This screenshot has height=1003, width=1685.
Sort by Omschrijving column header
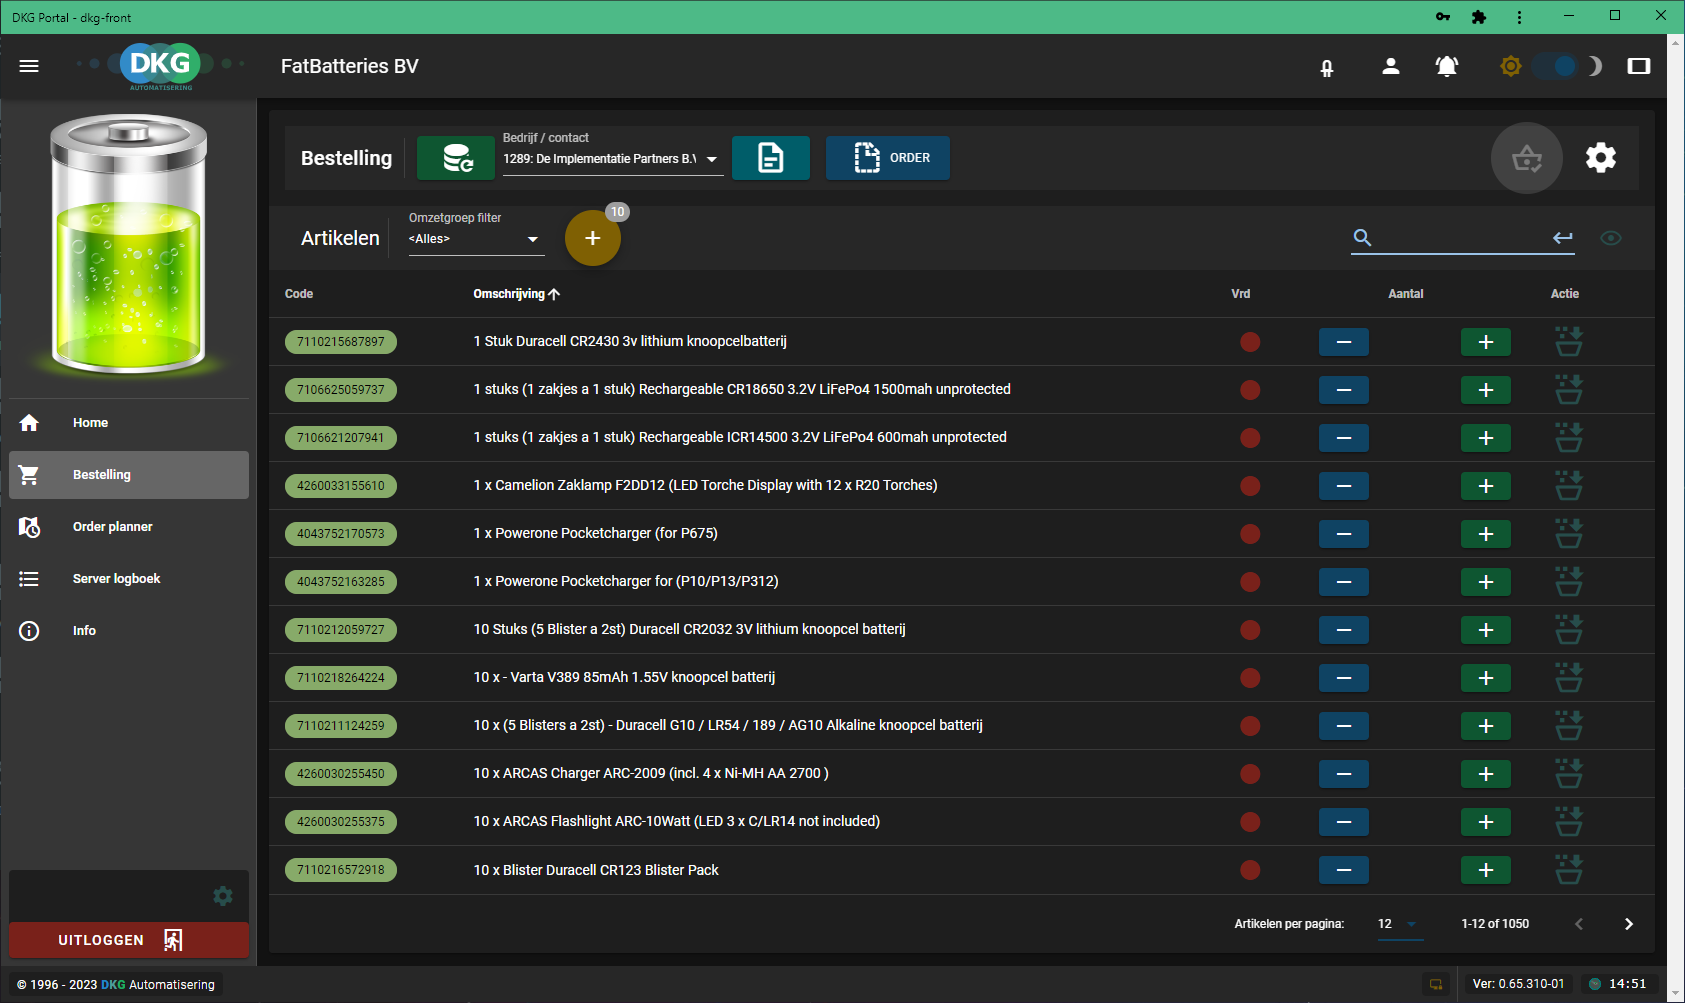coord(516,294)
